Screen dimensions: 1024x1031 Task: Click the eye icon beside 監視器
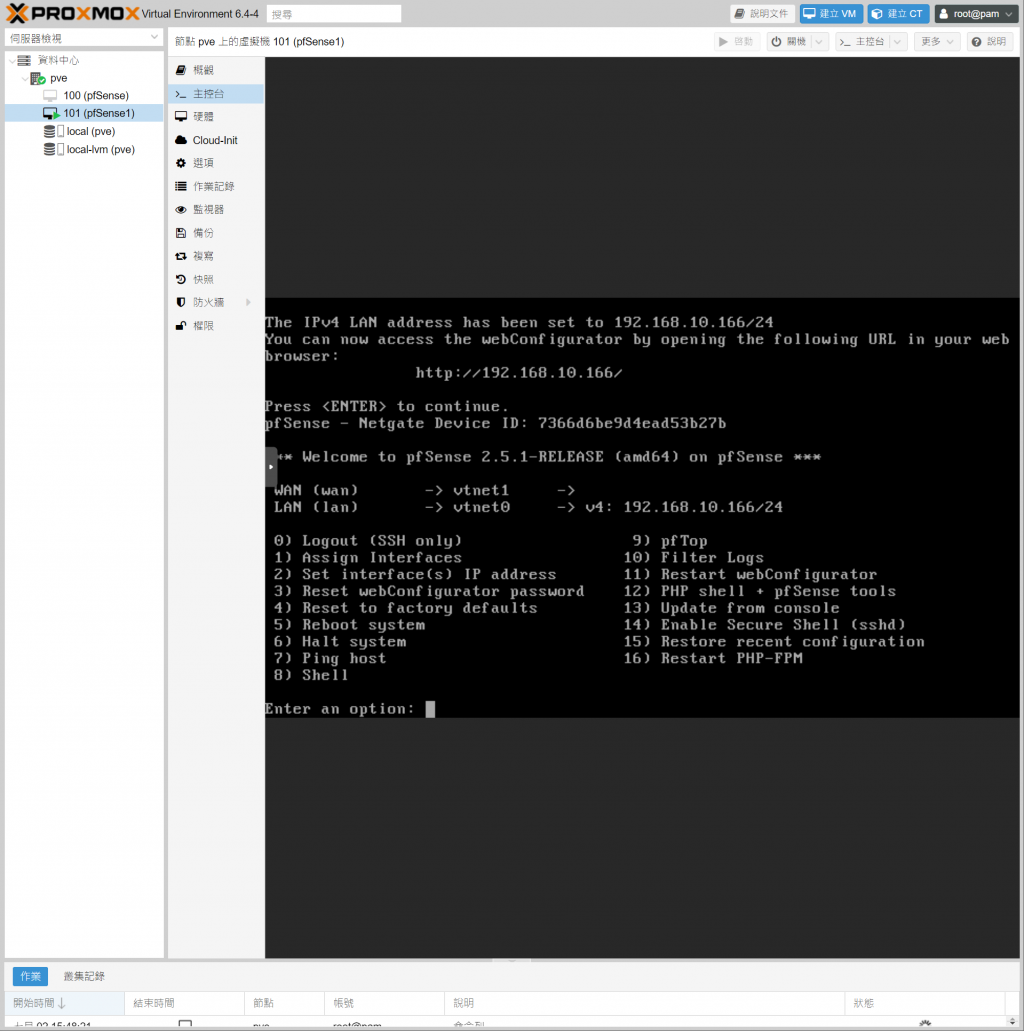point(181,210)
